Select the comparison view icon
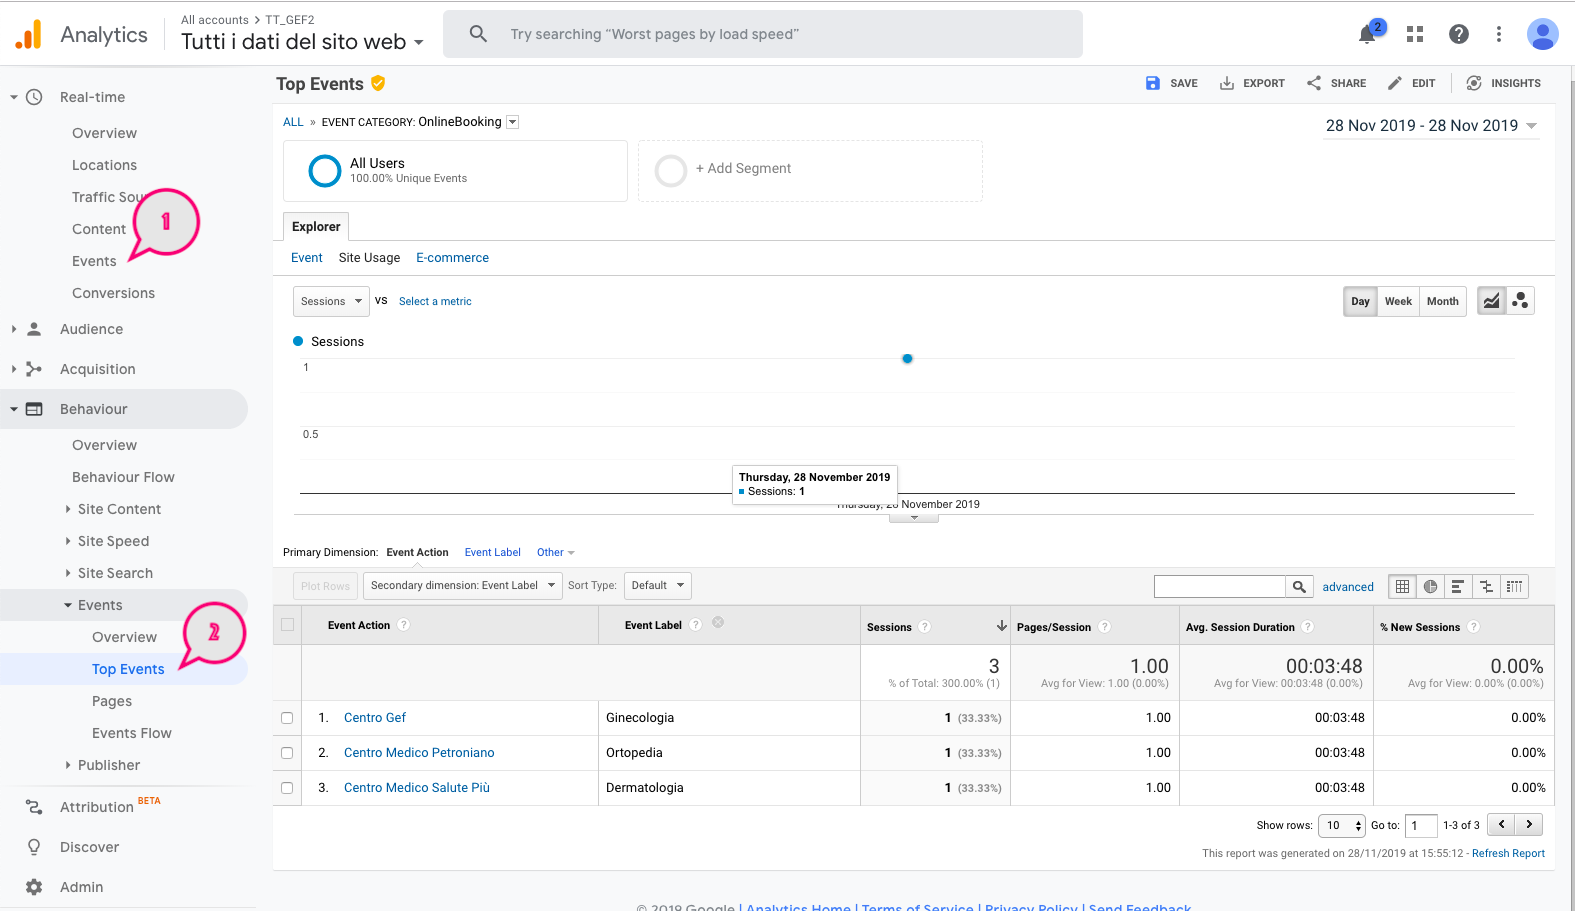 pyautogui.click(x=1486, y=587)
